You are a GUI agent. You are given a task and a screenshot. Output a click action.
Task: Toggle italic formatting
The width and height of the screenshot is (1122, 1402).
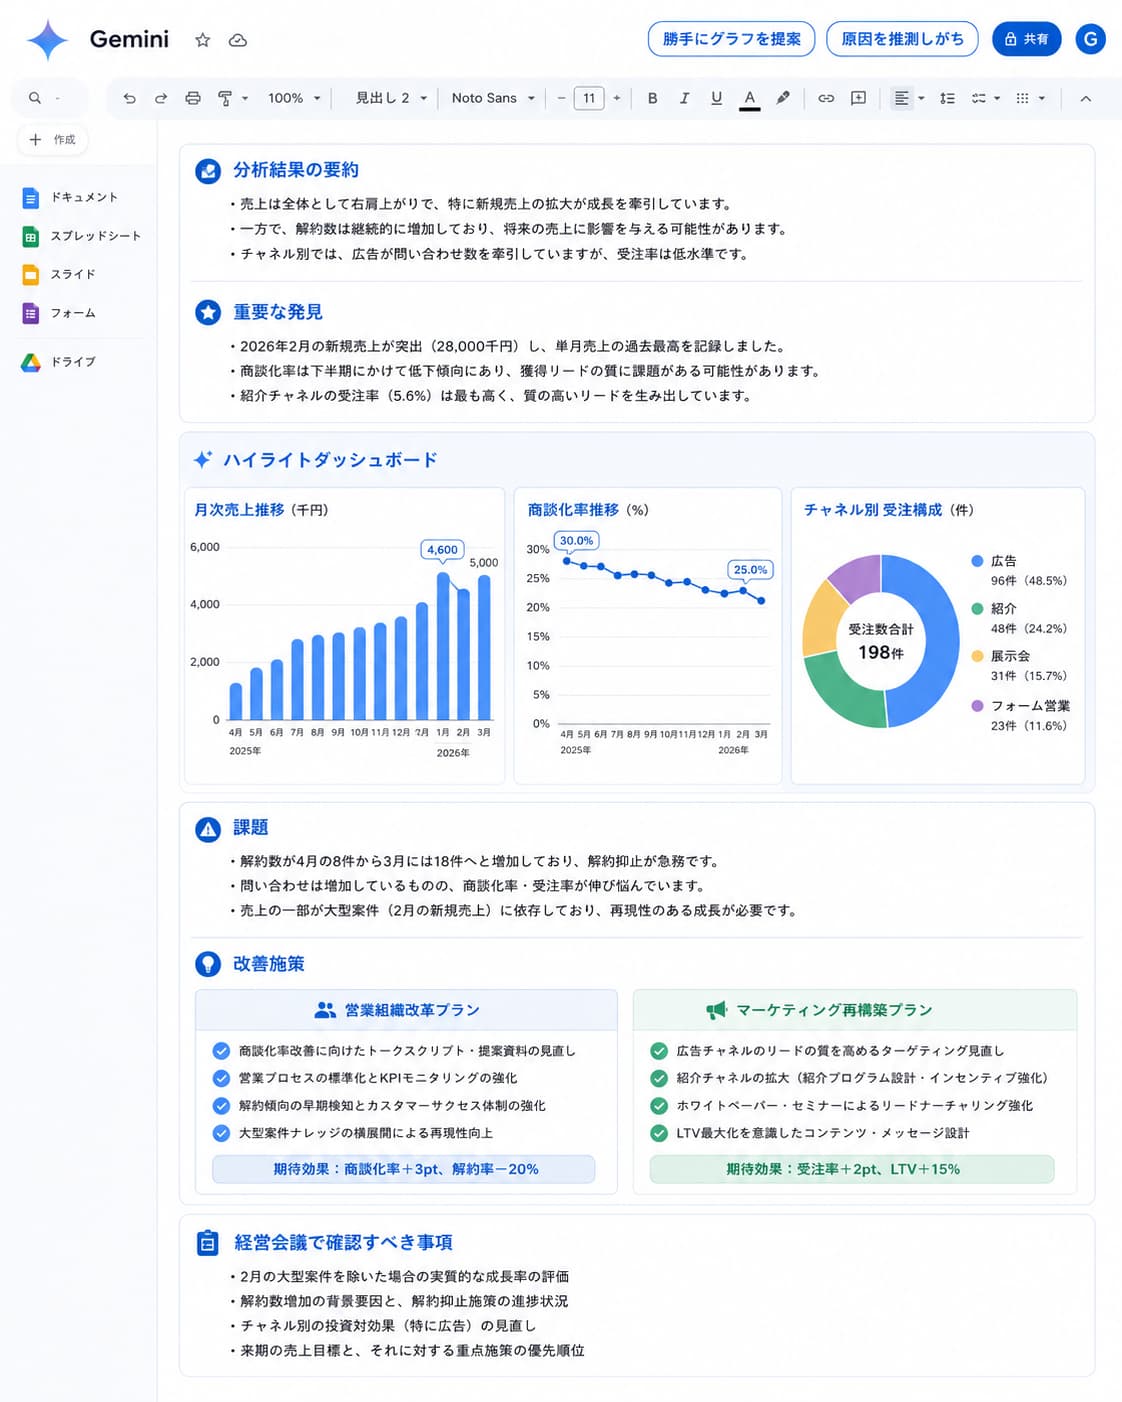point(684,98)
